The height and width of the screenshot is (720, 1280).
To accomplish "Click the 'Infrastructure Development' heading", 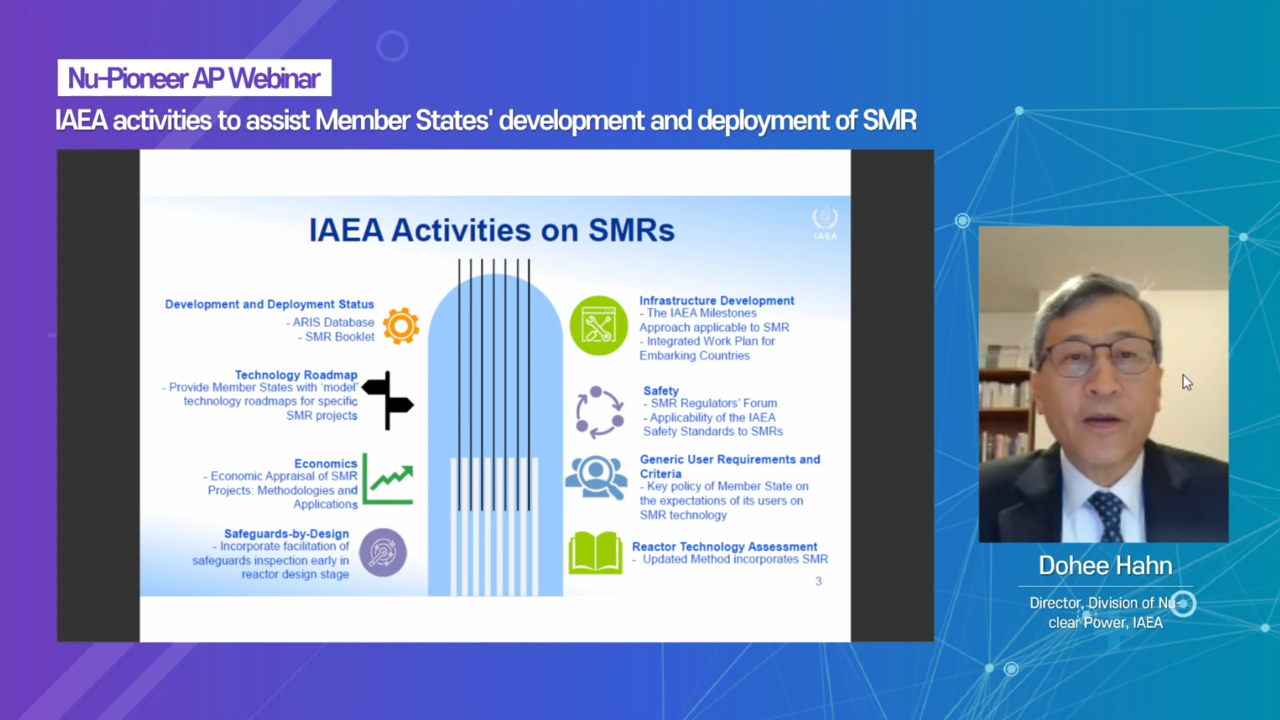I will point(717,300).
